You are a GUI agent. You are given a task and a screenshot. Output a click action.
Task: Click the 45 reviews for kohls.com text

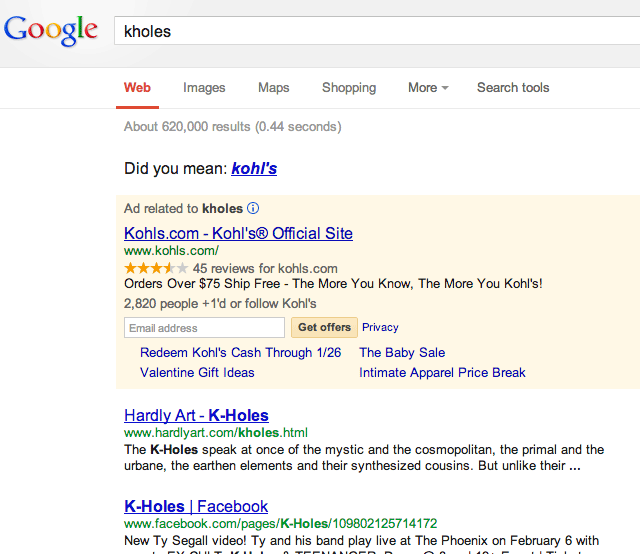point(265,268)
